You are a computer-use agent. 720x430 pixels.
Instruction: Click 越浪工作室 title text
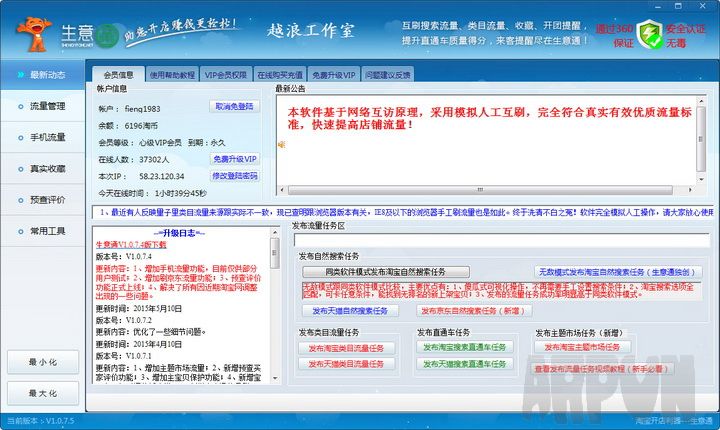[311, 30]
